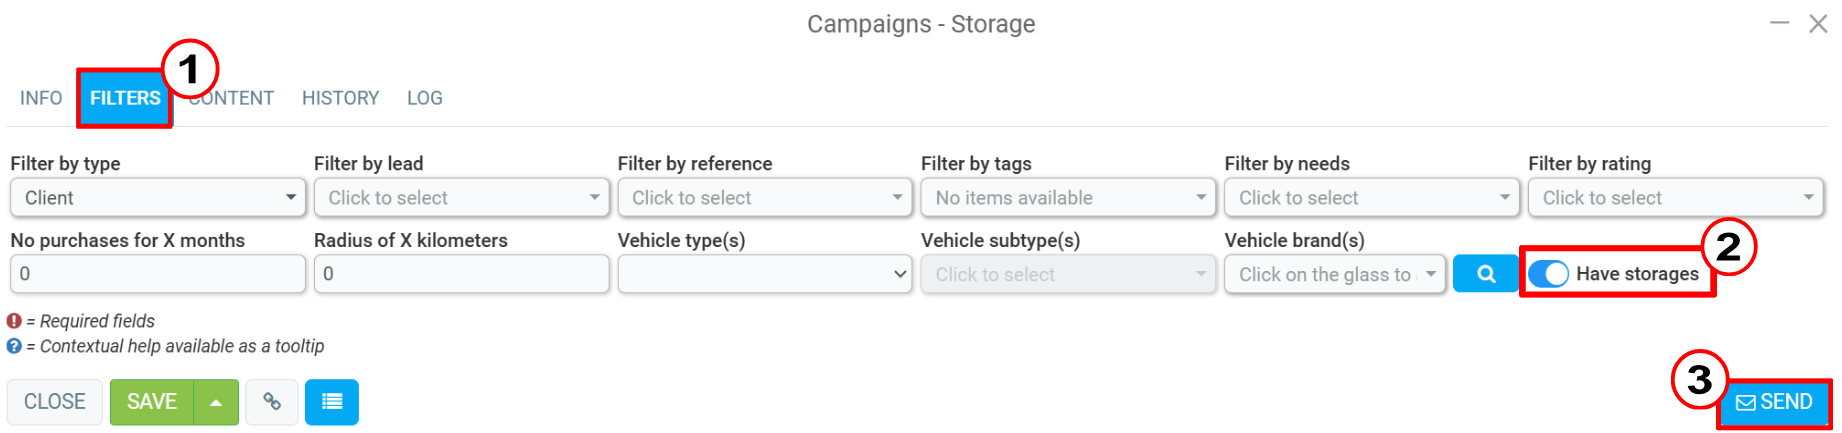The image size is (1842, 433).
Task: Click the magnifying glass search button
Action: tap(1485, 274)
